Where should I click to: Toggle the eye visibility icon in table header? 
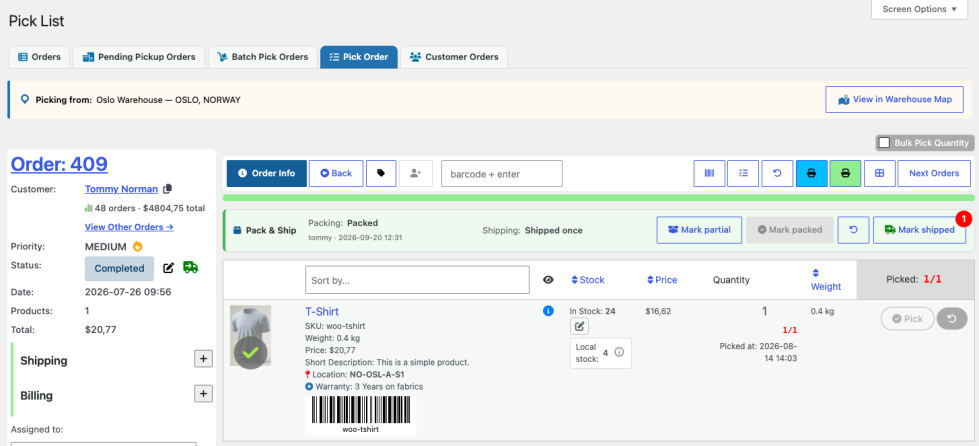(x=548, y=280)
